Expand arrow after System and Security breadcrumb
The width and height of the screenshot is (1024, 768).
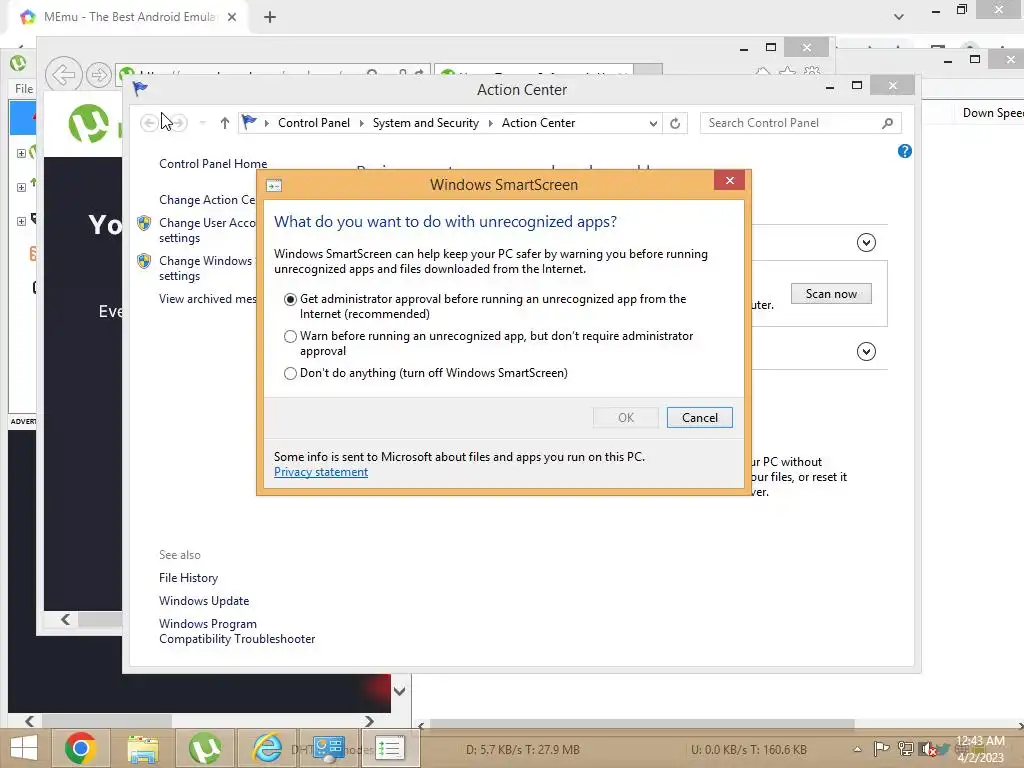coord(490,123)
